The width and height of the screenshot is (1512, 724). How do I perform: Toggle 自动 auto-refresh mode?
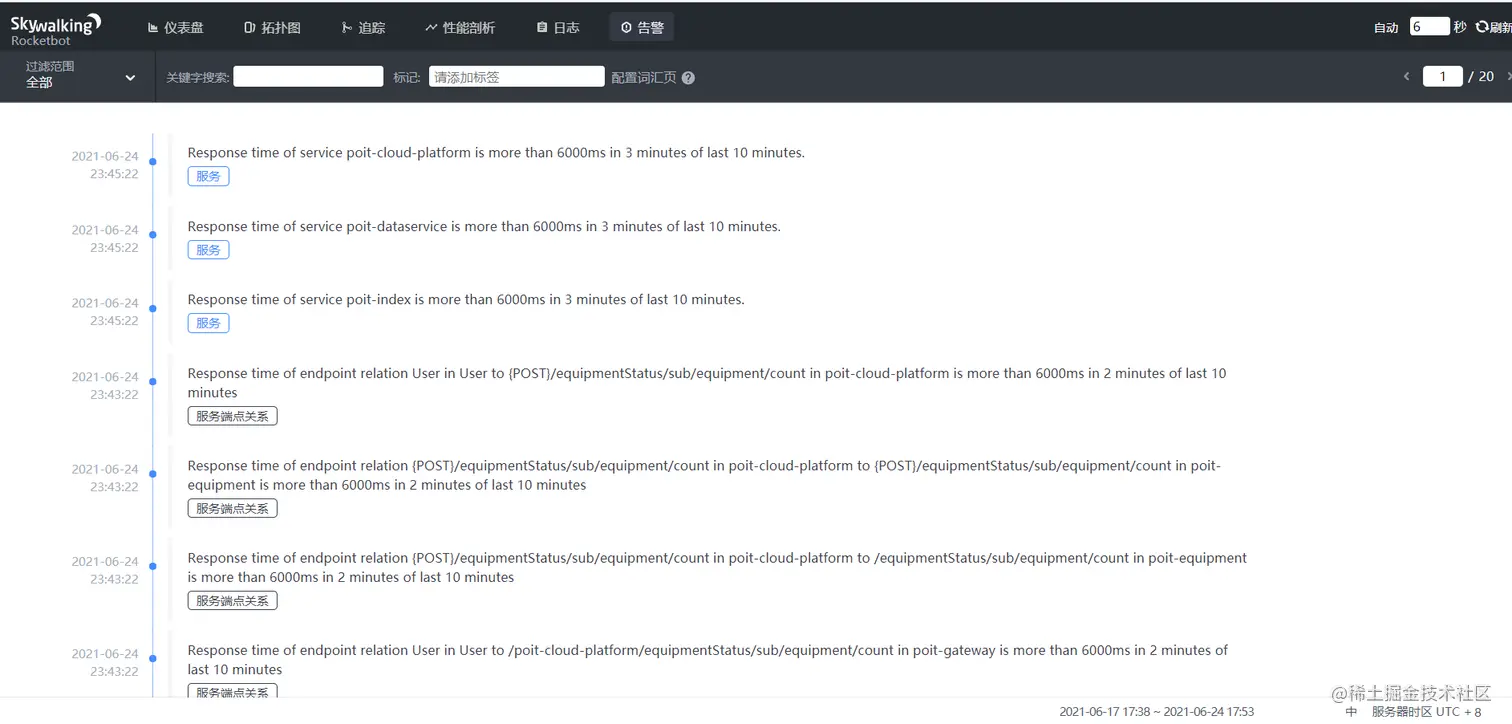pos(1384,27)
